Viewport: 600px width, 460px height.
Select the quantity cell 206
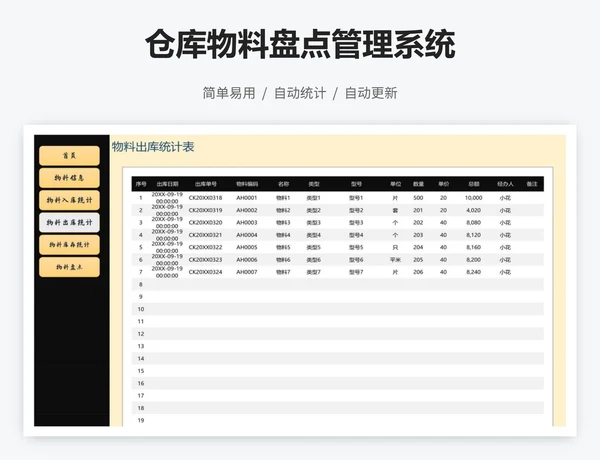tap(418, 272)
